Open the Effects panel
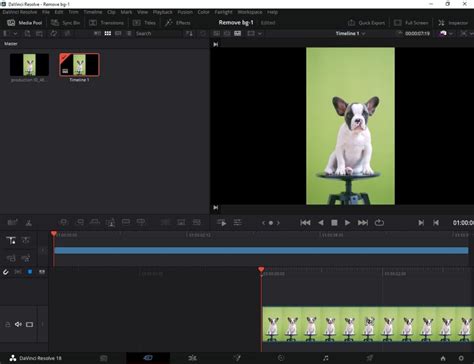 178,23
